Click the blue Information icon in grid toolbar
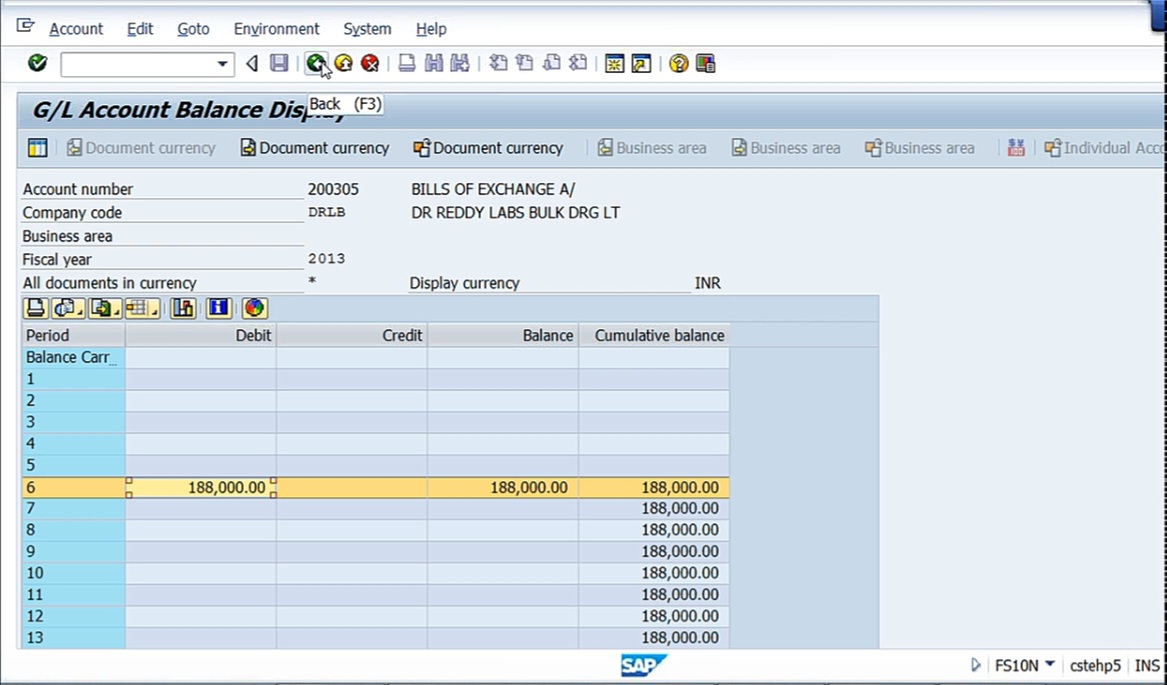 point(218,308)
